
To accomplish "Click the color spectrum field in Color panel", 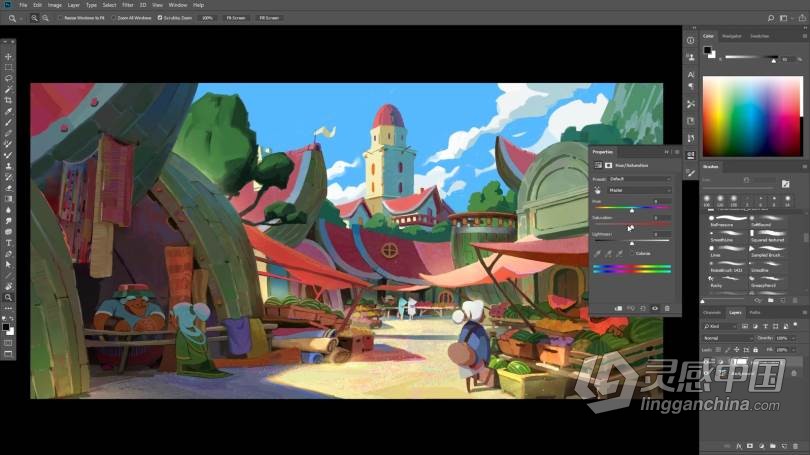I will click(752, 116).
